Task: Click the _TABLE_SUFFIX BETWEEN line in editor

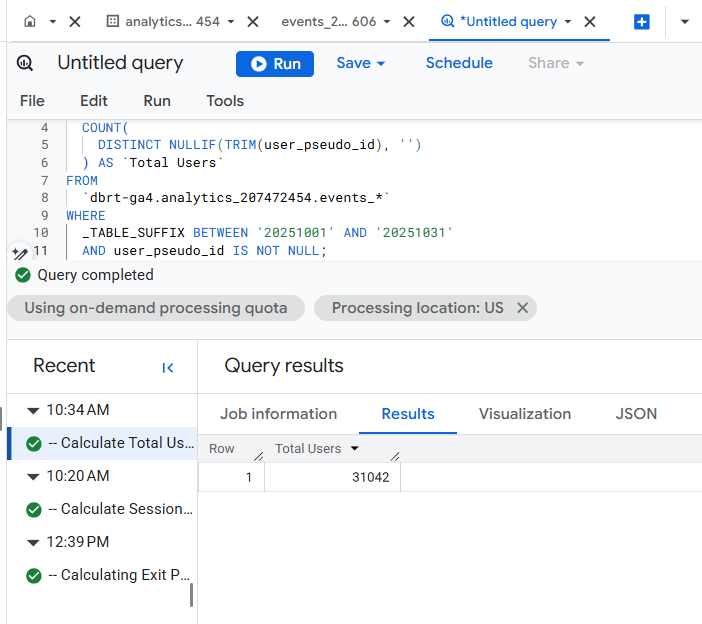Action: click(x=268, y=232)
